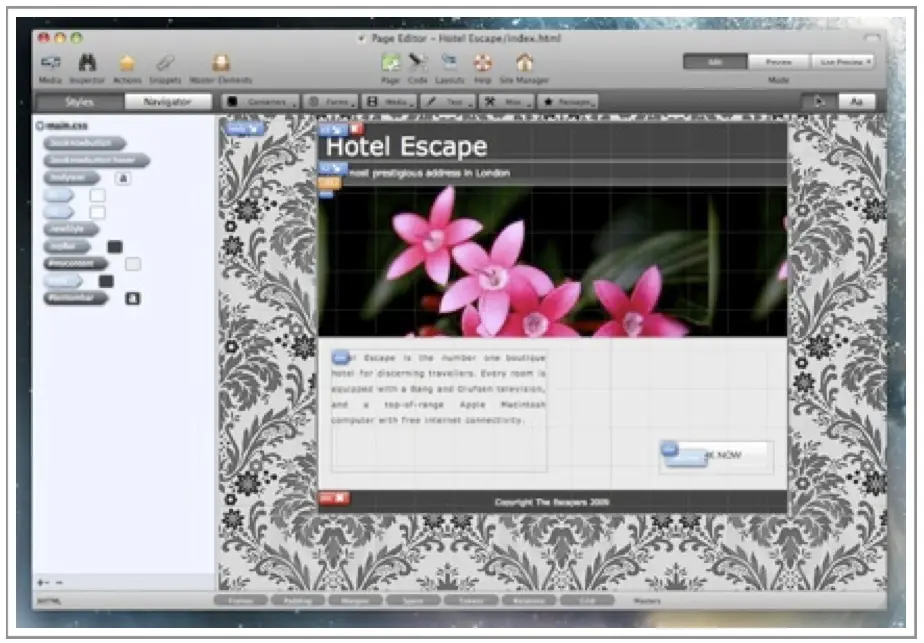This screenshot has height=643, width=924.
Task: Open the Media panel from the toolbar
Action: [x=51, y=62]
